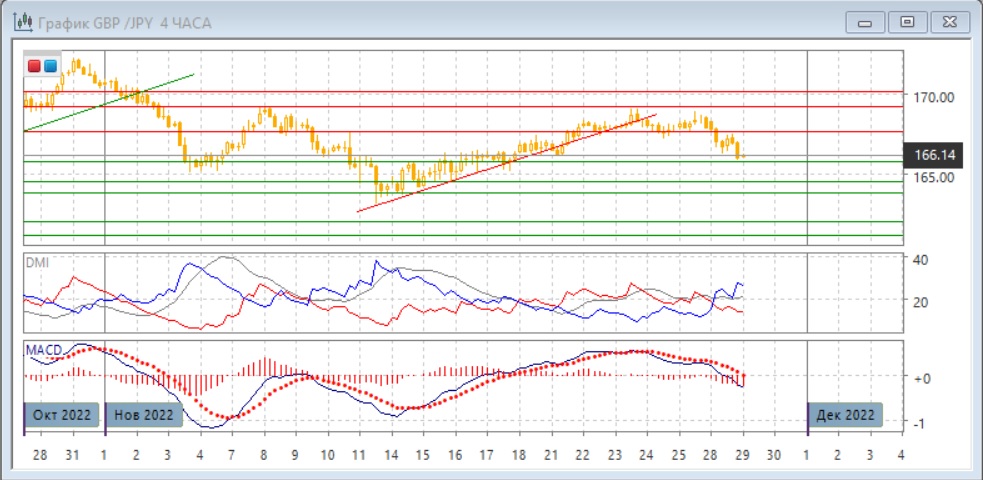Select the Окт 2022 month marker
This screenshot has width=983, height=480.
coord(62,415)
